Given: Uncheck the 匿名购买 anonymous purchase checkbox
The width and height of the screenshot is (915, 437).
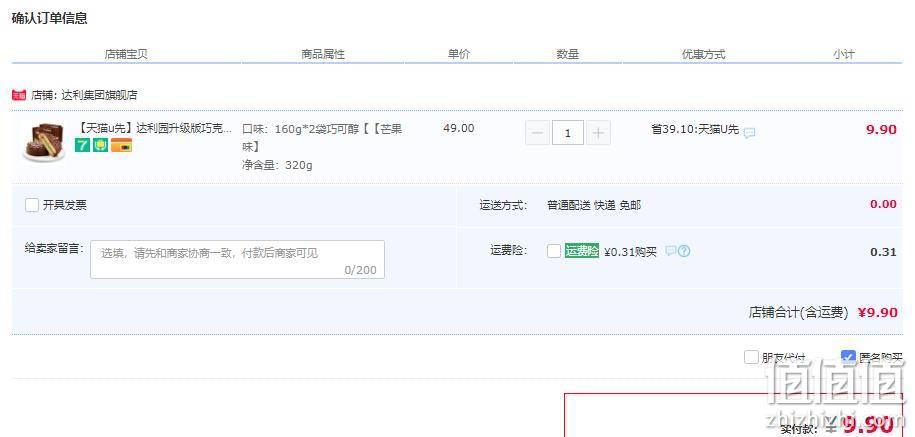Looking at the screenshot, I should click(x=848, y=357).
